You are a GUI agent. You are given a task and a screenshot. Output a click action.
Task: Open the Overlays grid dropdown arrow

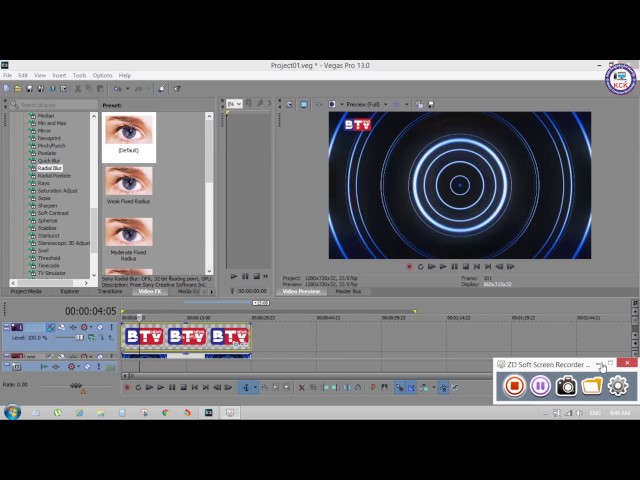[406, 104]
